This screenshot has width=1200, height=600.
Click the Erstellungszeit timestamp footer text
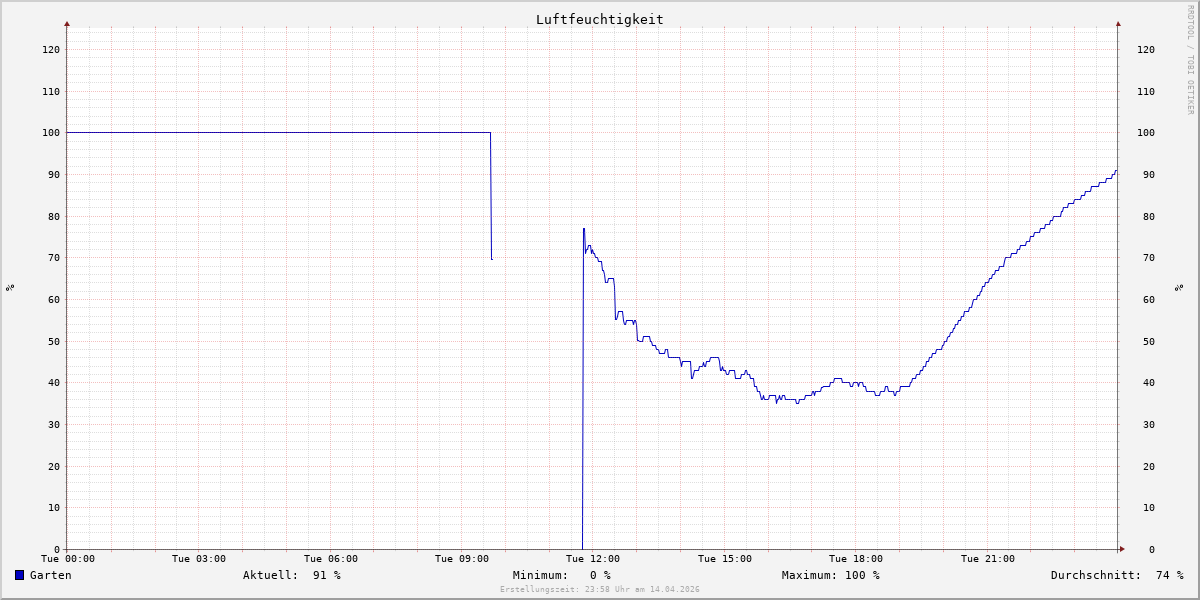(600, 589)
